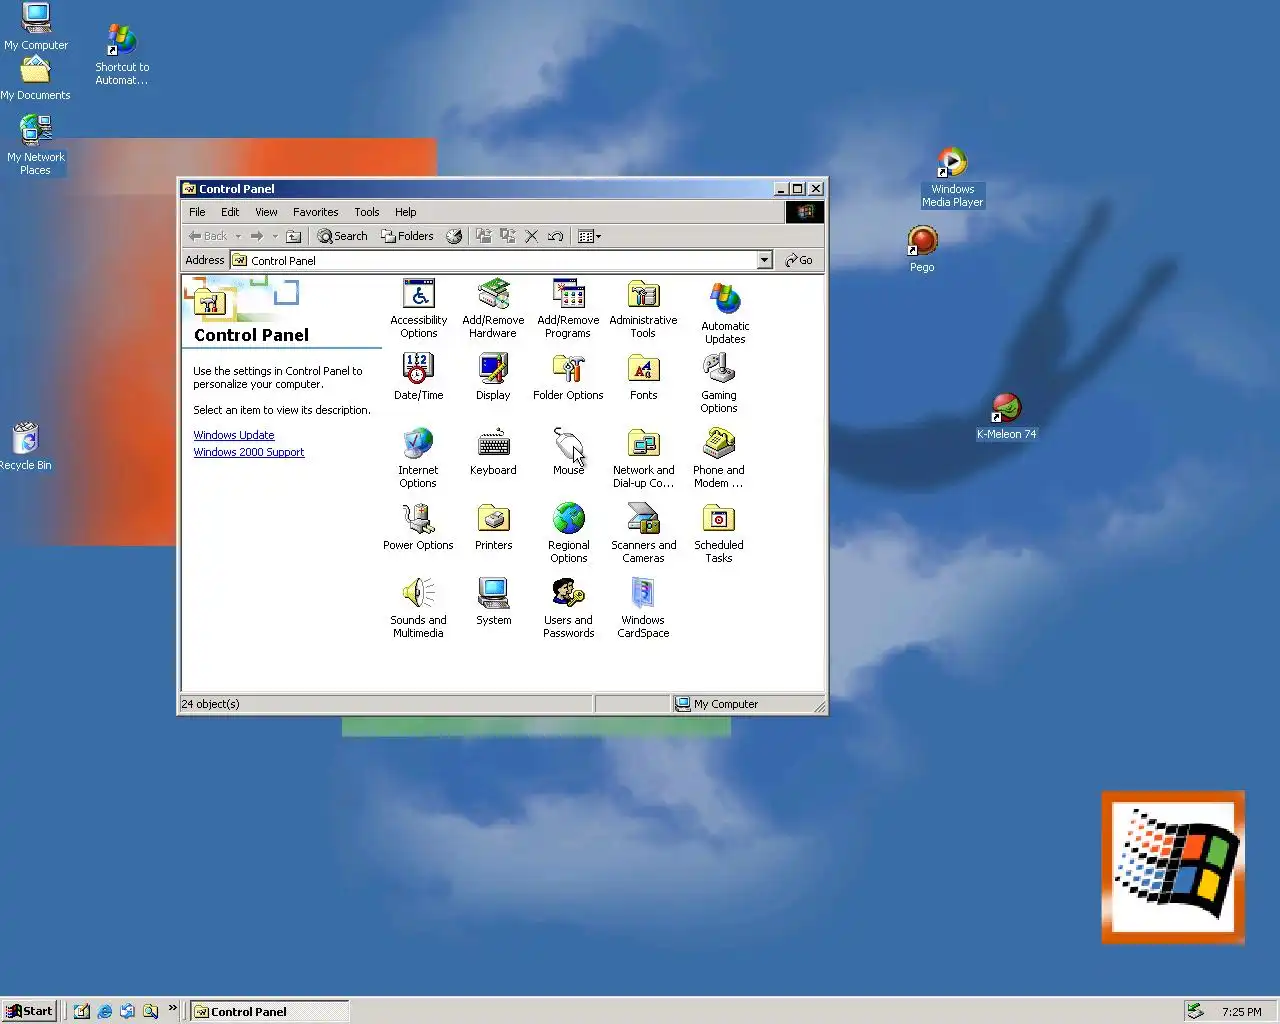The image size is (1280, 1024).
Task: Choose the Regional Options icon
Action: tap(568, 519)
